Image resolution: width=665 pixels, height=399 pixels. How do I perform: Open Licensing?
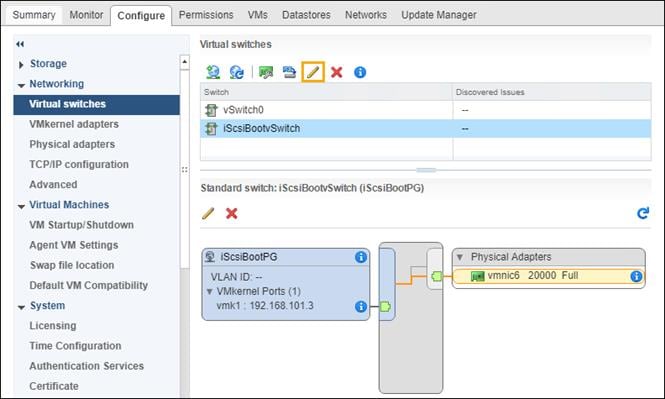coord(53,326)
